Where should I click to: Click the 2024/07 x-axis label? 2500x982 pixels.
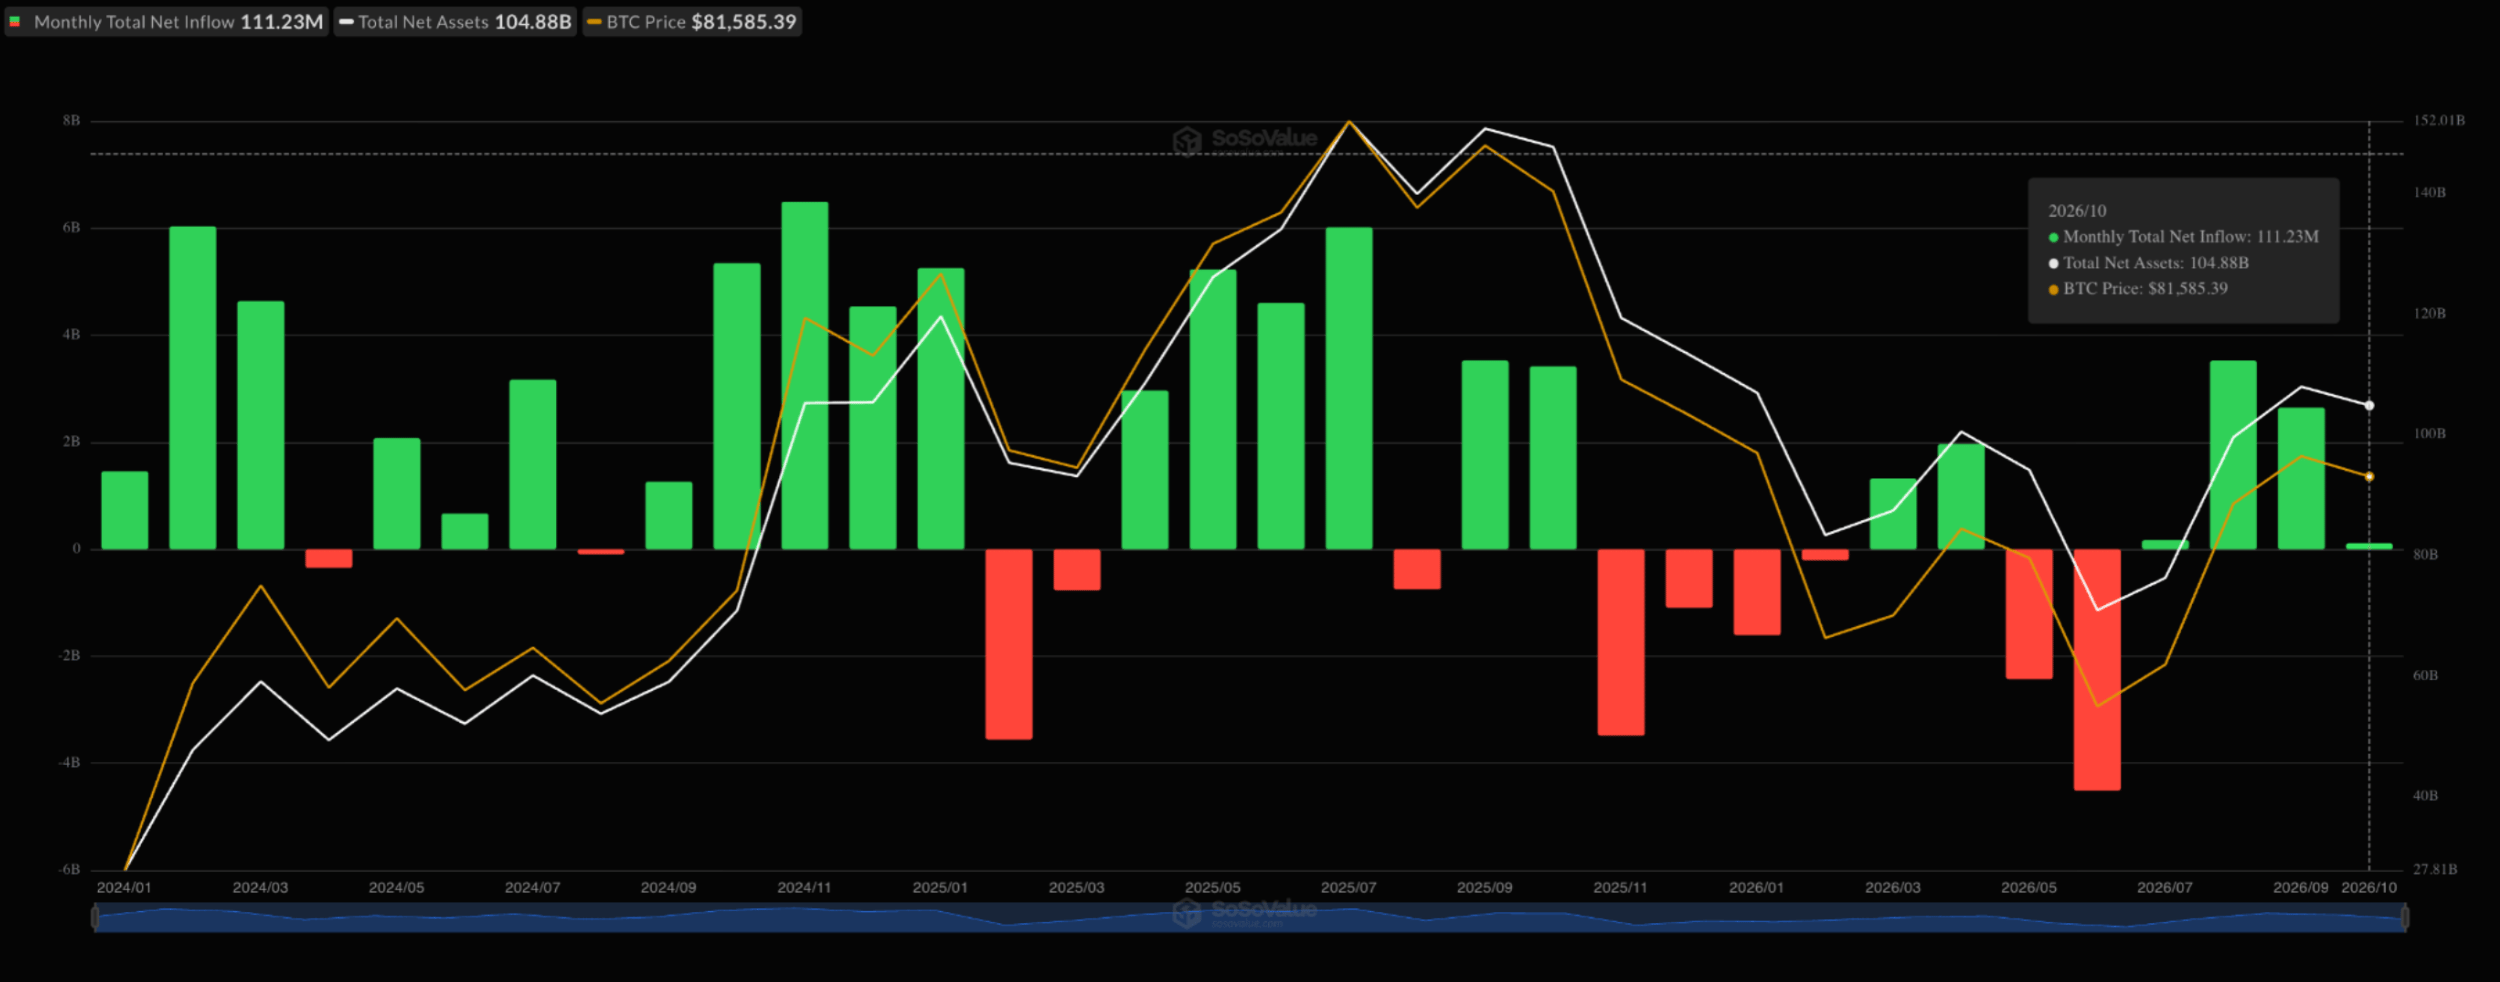click(x=532, y=888)
